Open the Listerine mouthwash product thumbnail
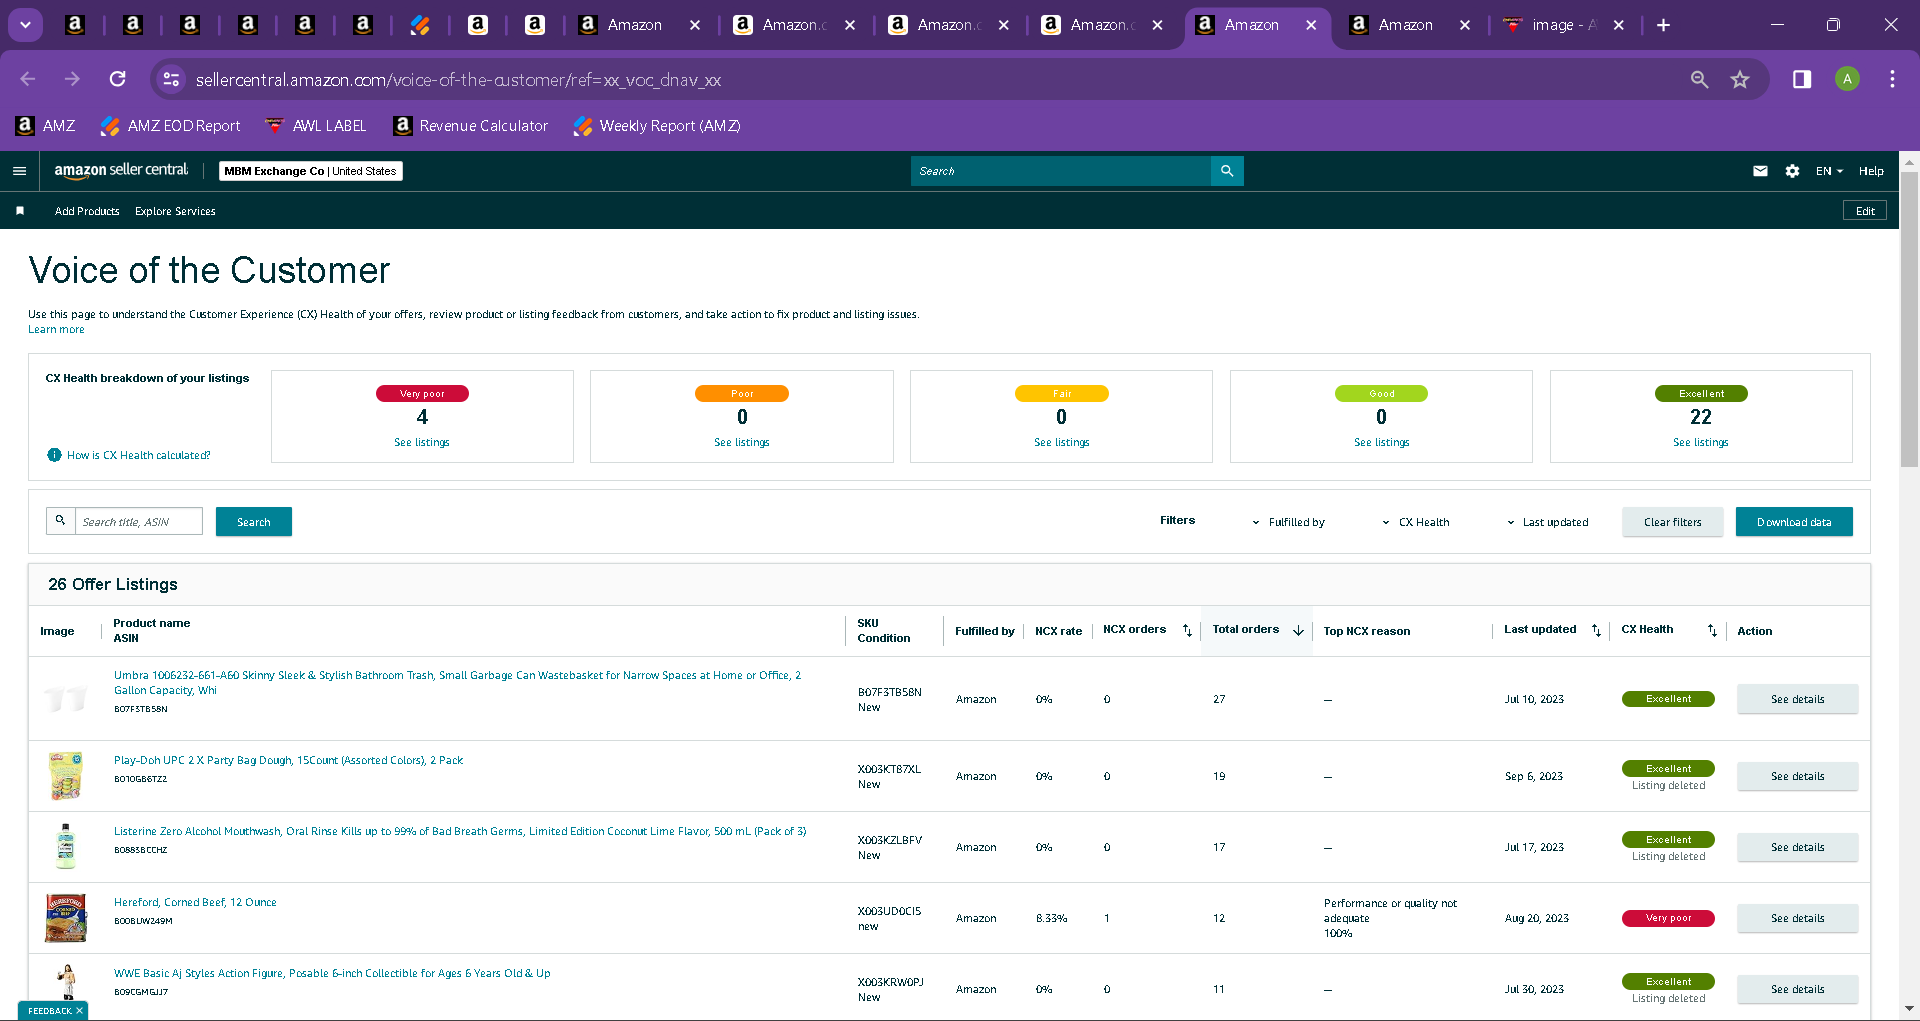This screenshot has width=1920, height=1021. [66, 847]
